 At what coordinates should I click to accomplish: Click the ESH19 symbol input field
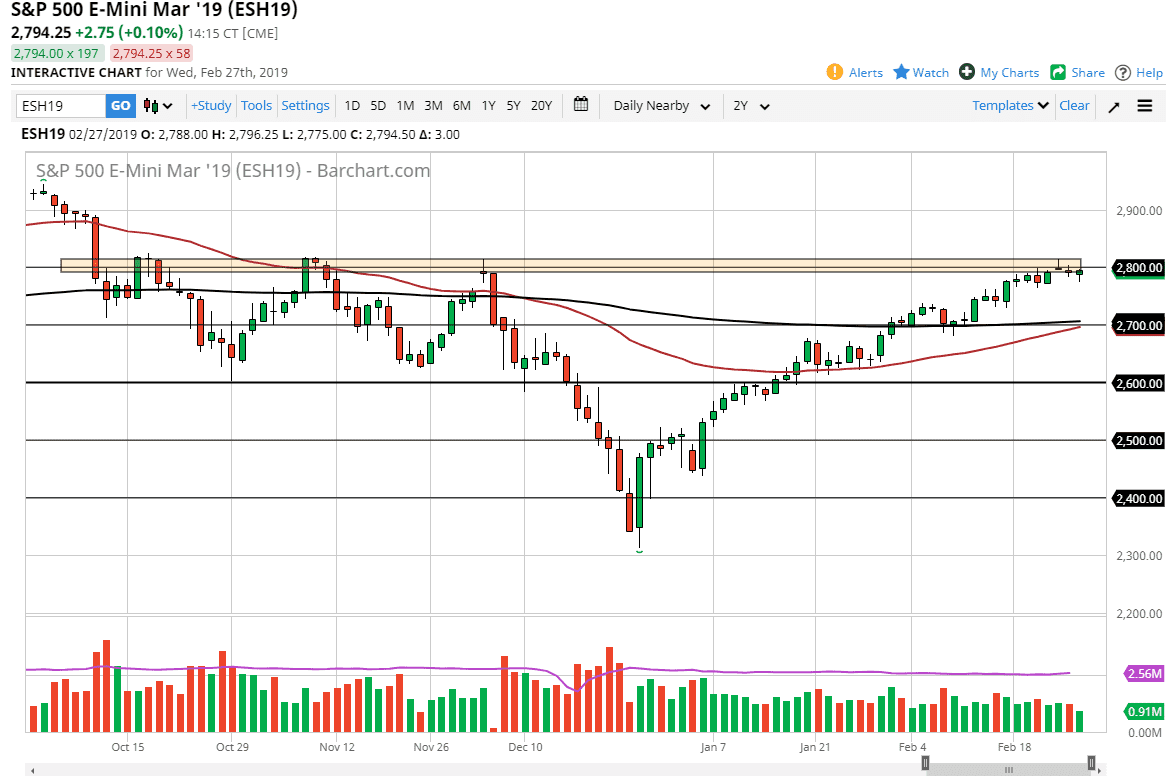click(60, 105)
